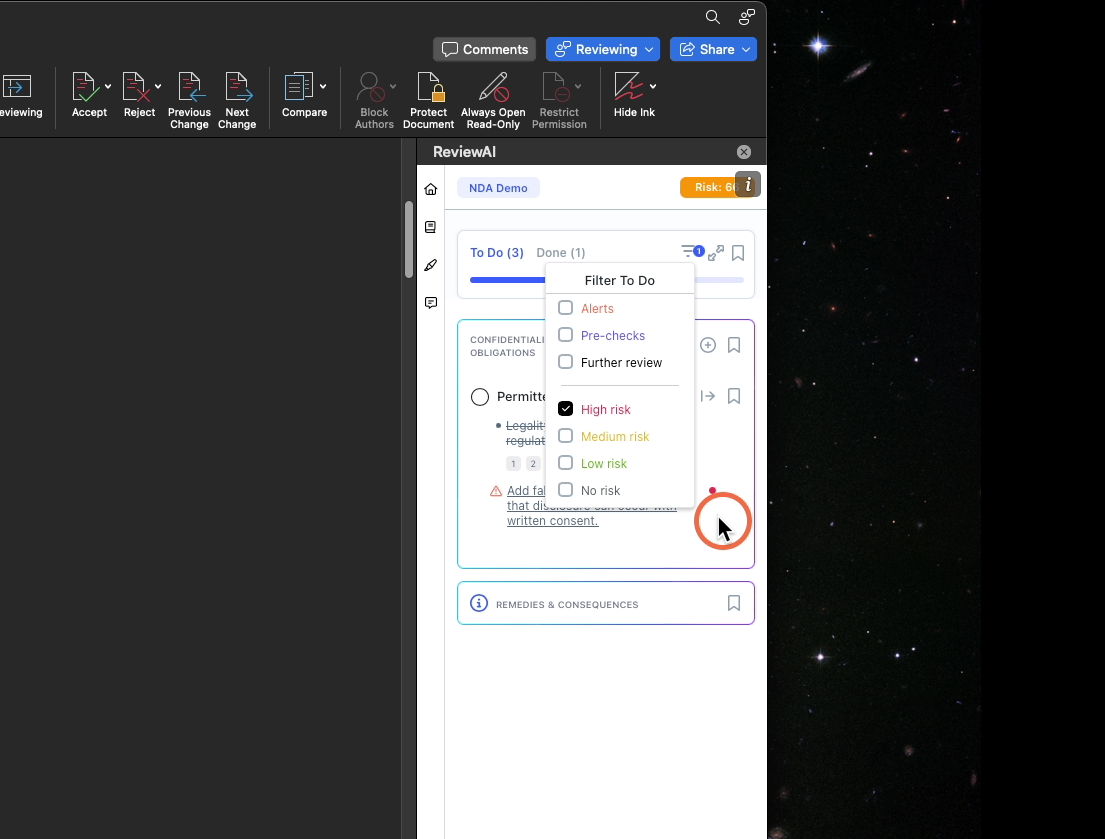Image resolution: width=1105 pixels, height=839 pixels.
Task: Click reference number 1 badge
Action: (513, 464)
